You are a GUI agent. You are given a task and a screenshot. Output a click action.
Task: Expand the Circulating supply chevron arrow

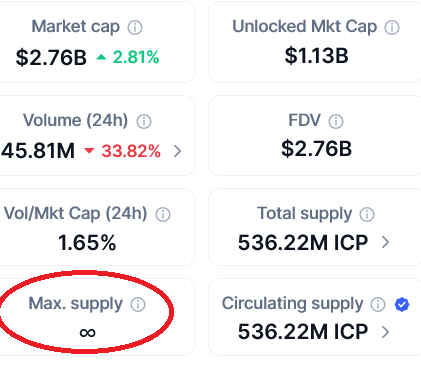(385, 332)
